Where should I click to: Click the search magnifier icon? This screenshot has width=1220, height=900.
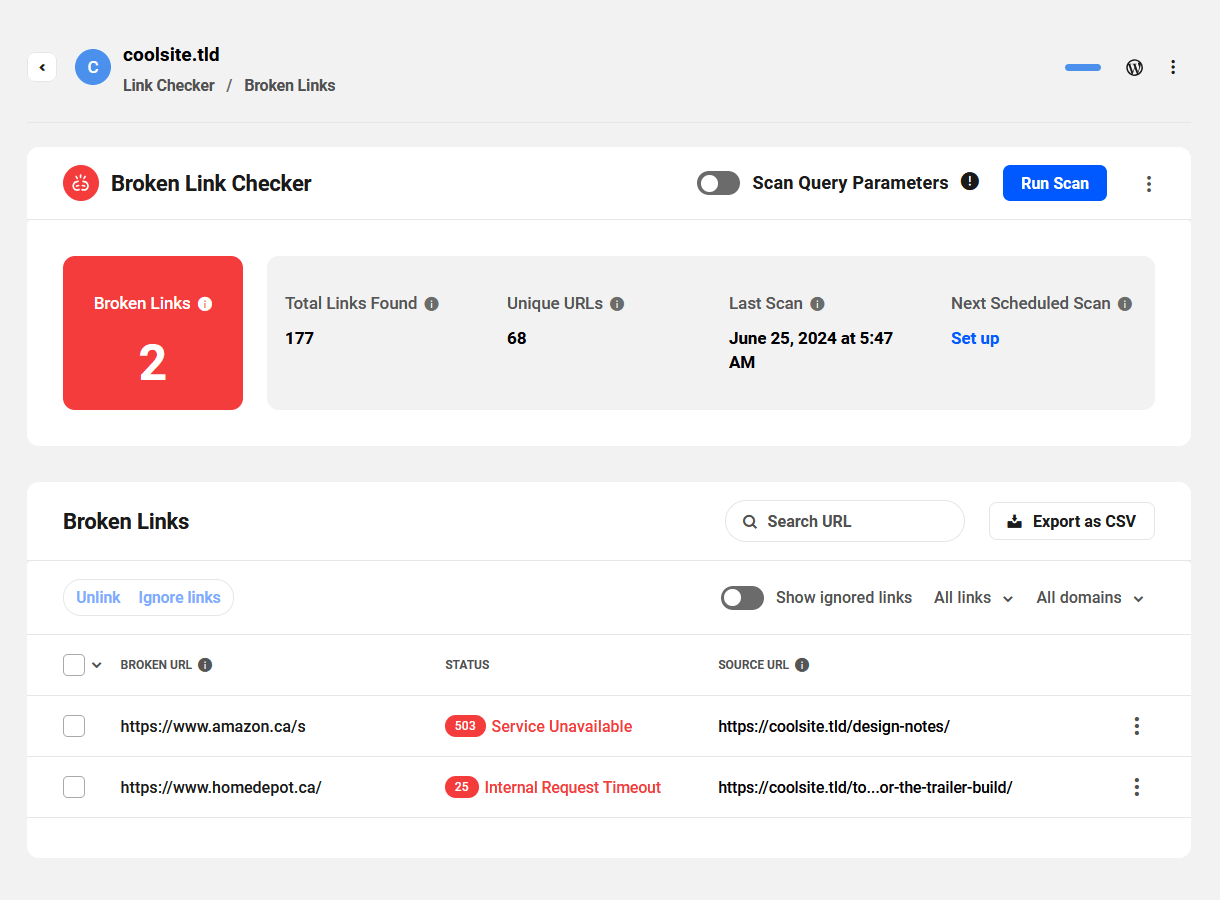750,521
